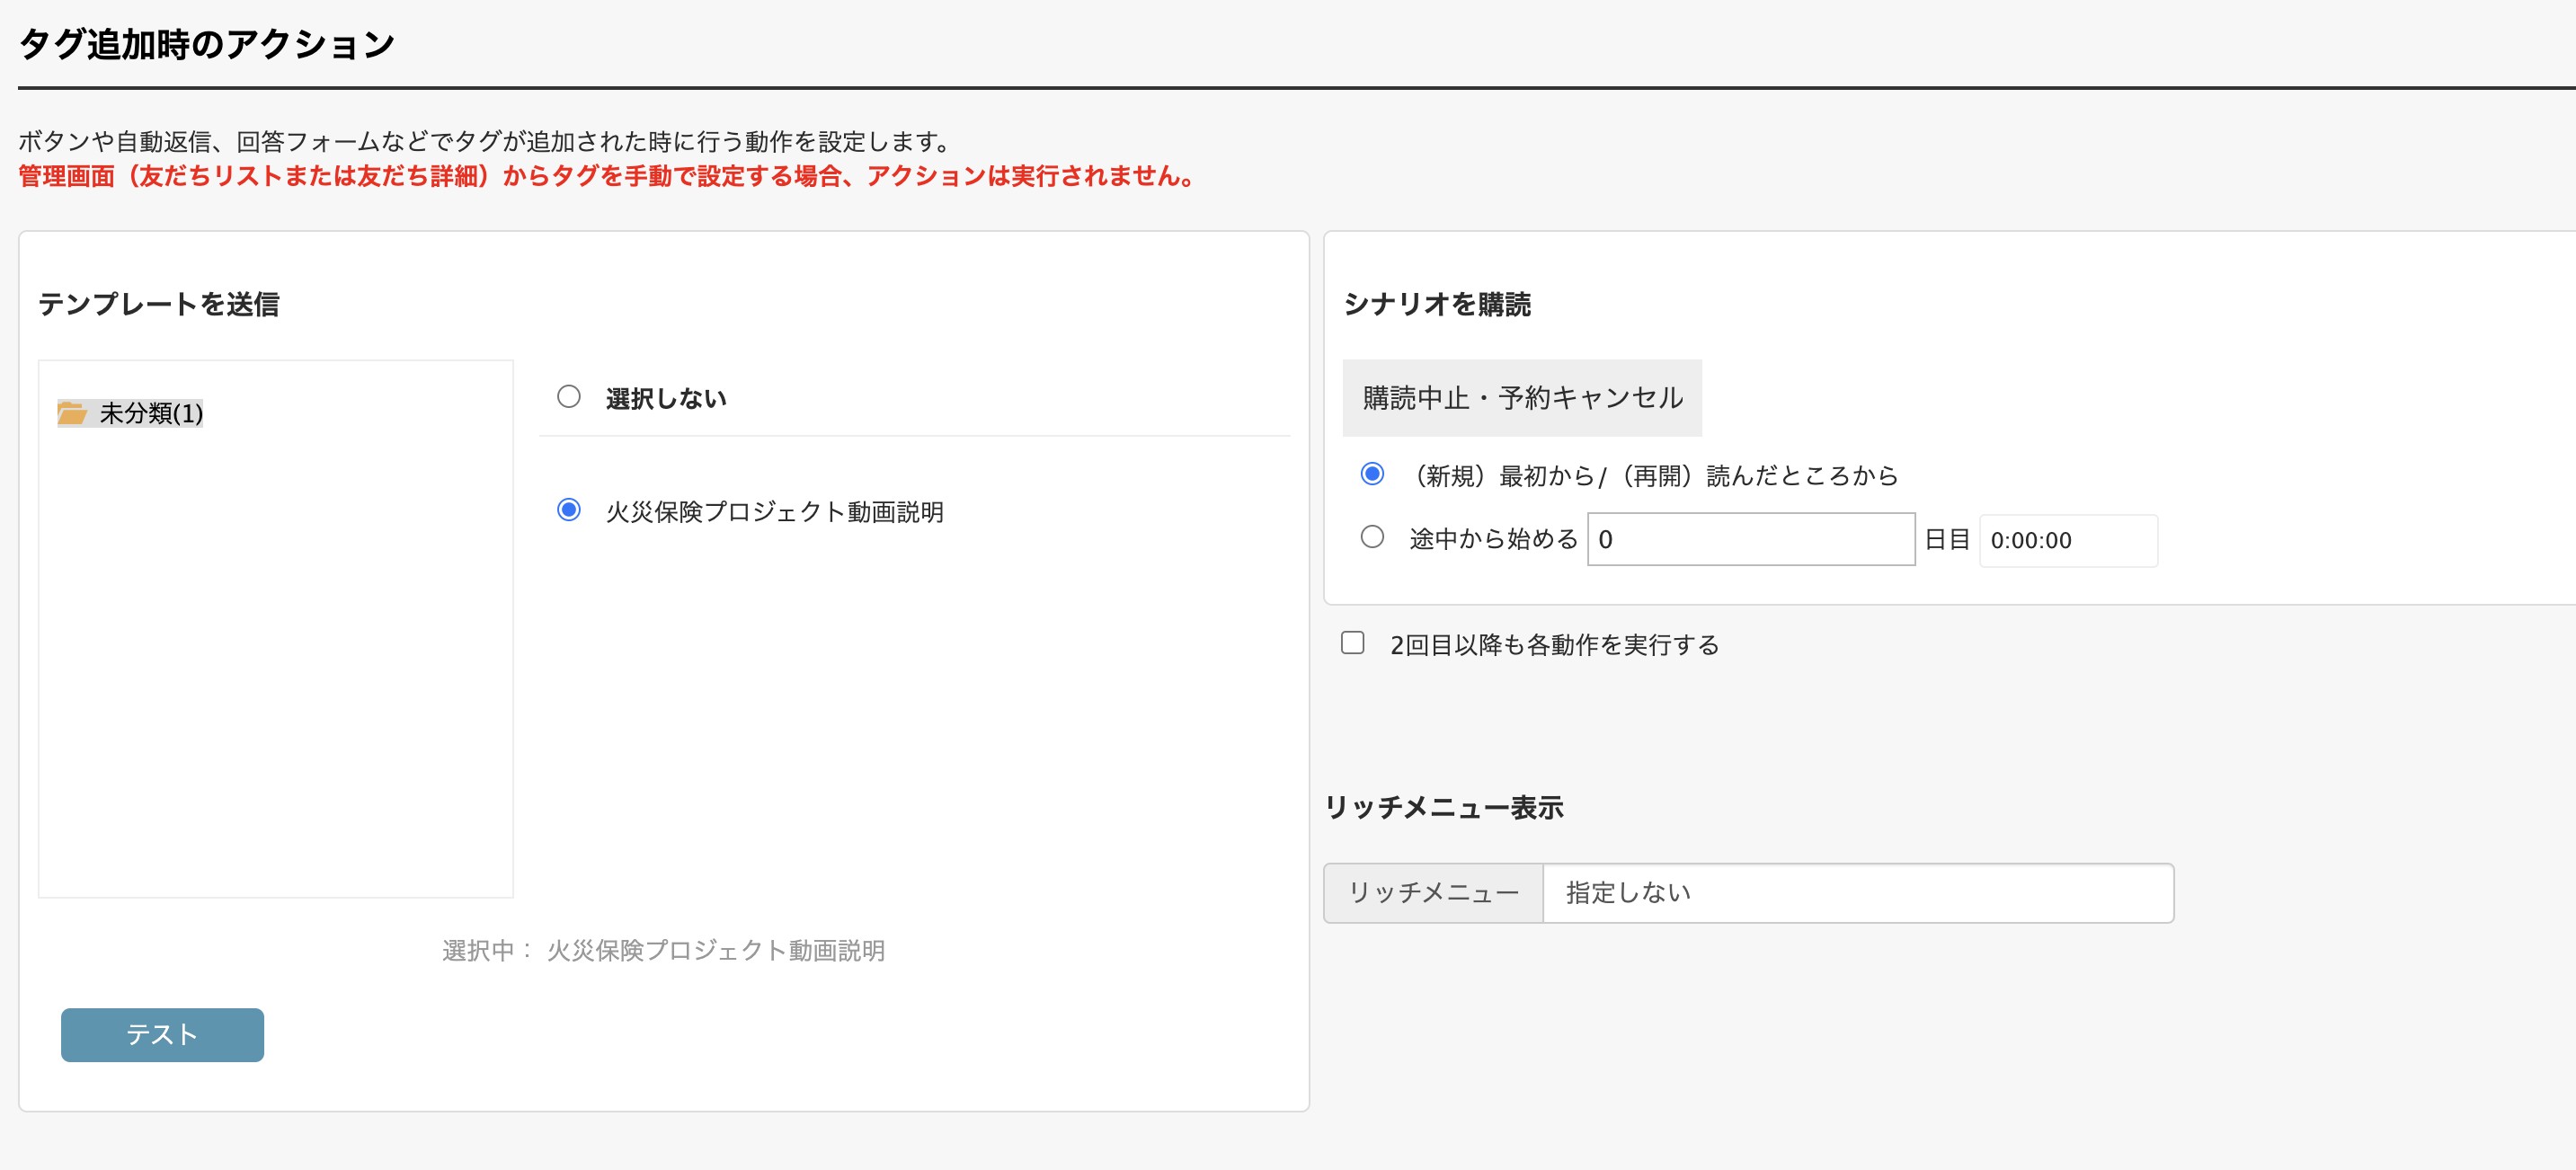
Task: Click the テンプレートを送信 heading
Action: click(159, 304)
